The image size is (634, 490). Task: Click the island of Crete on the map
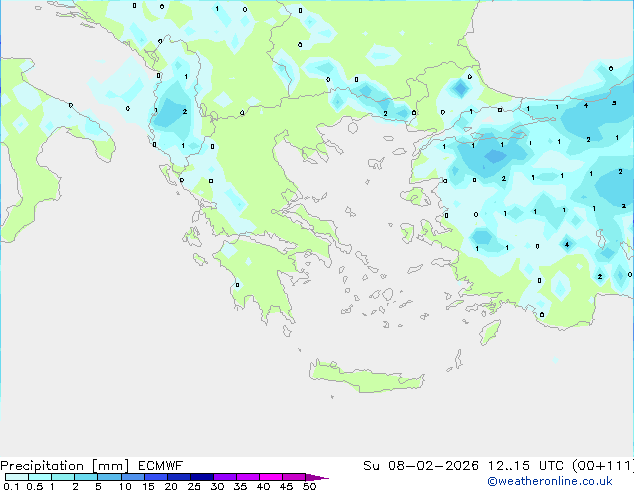point(366,378)
